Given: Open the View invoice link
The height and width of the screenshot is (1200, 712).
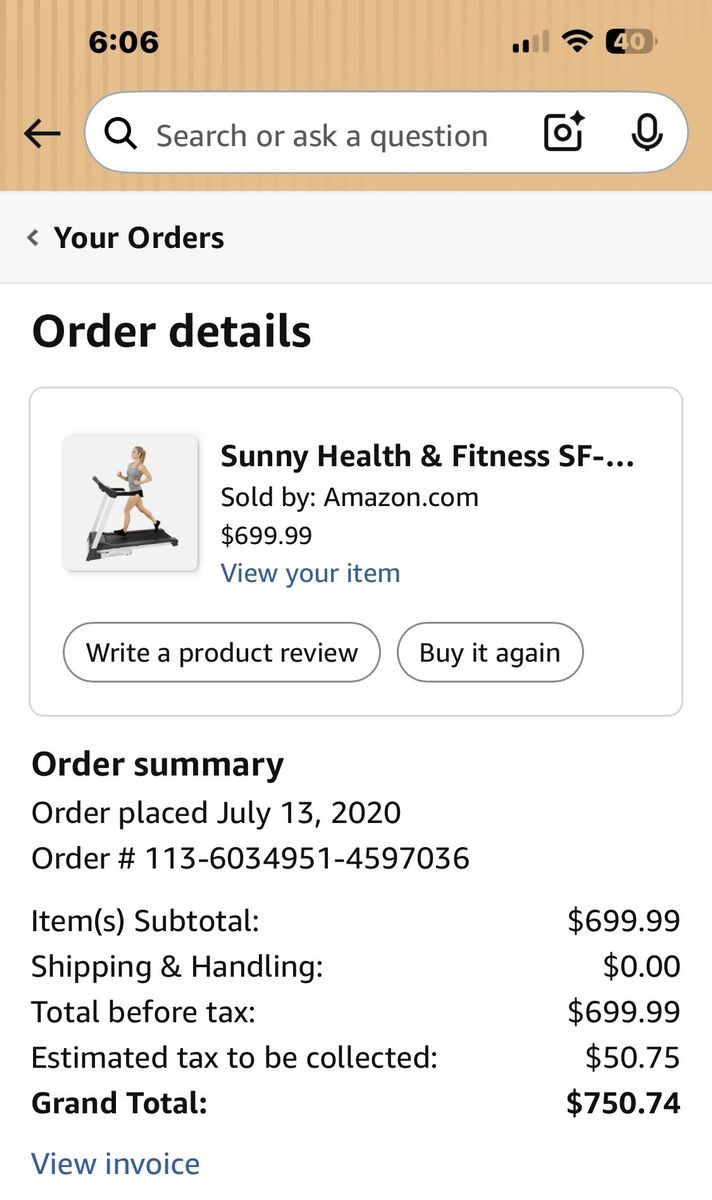Looking at the screenshot, I should (115, 1163).
